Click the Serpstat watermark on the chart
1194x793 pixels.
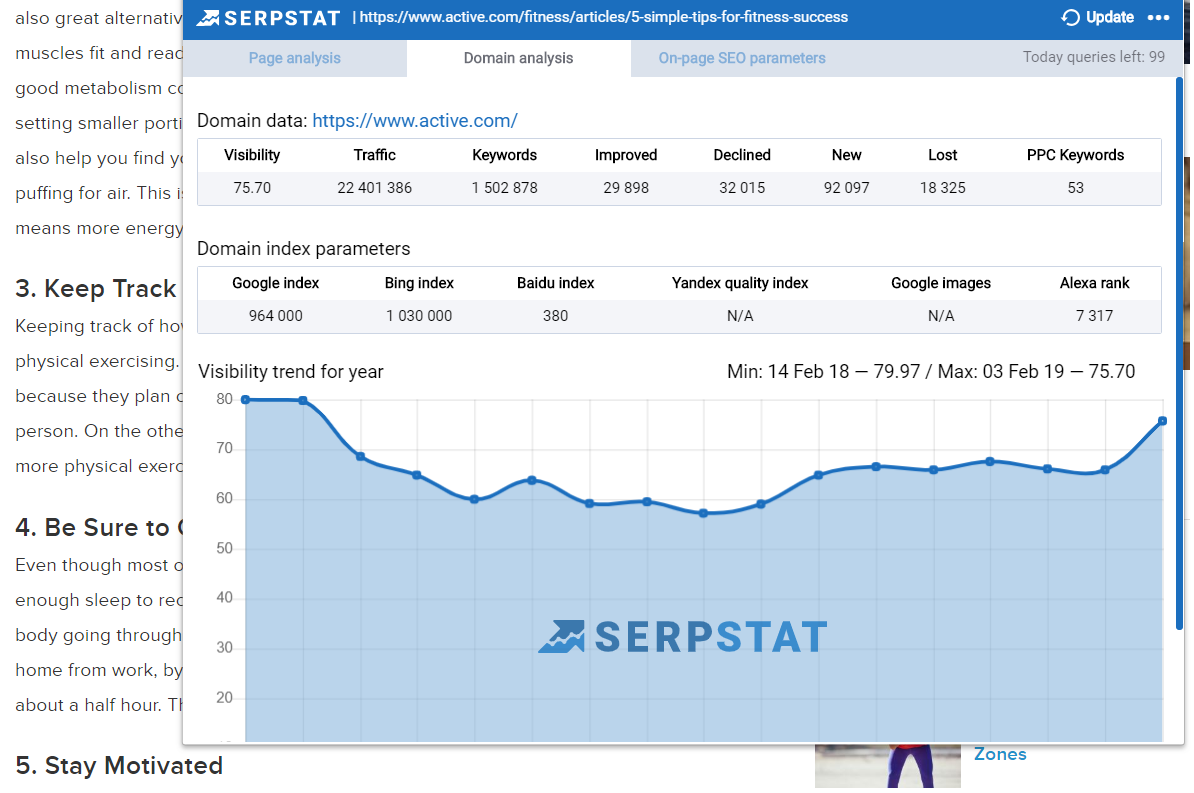coord(683,636)
